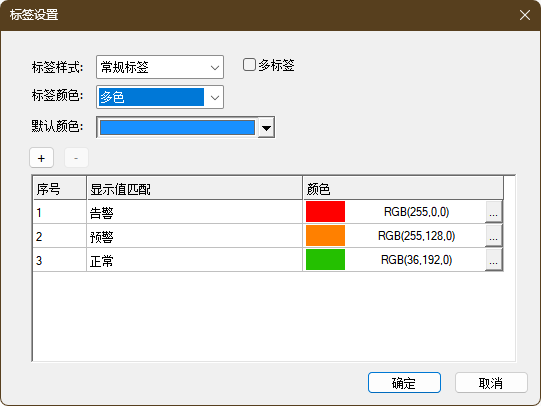Click the 取消 button
The width and height of the screenshot is (541, 406).
(x=491, y=383)
